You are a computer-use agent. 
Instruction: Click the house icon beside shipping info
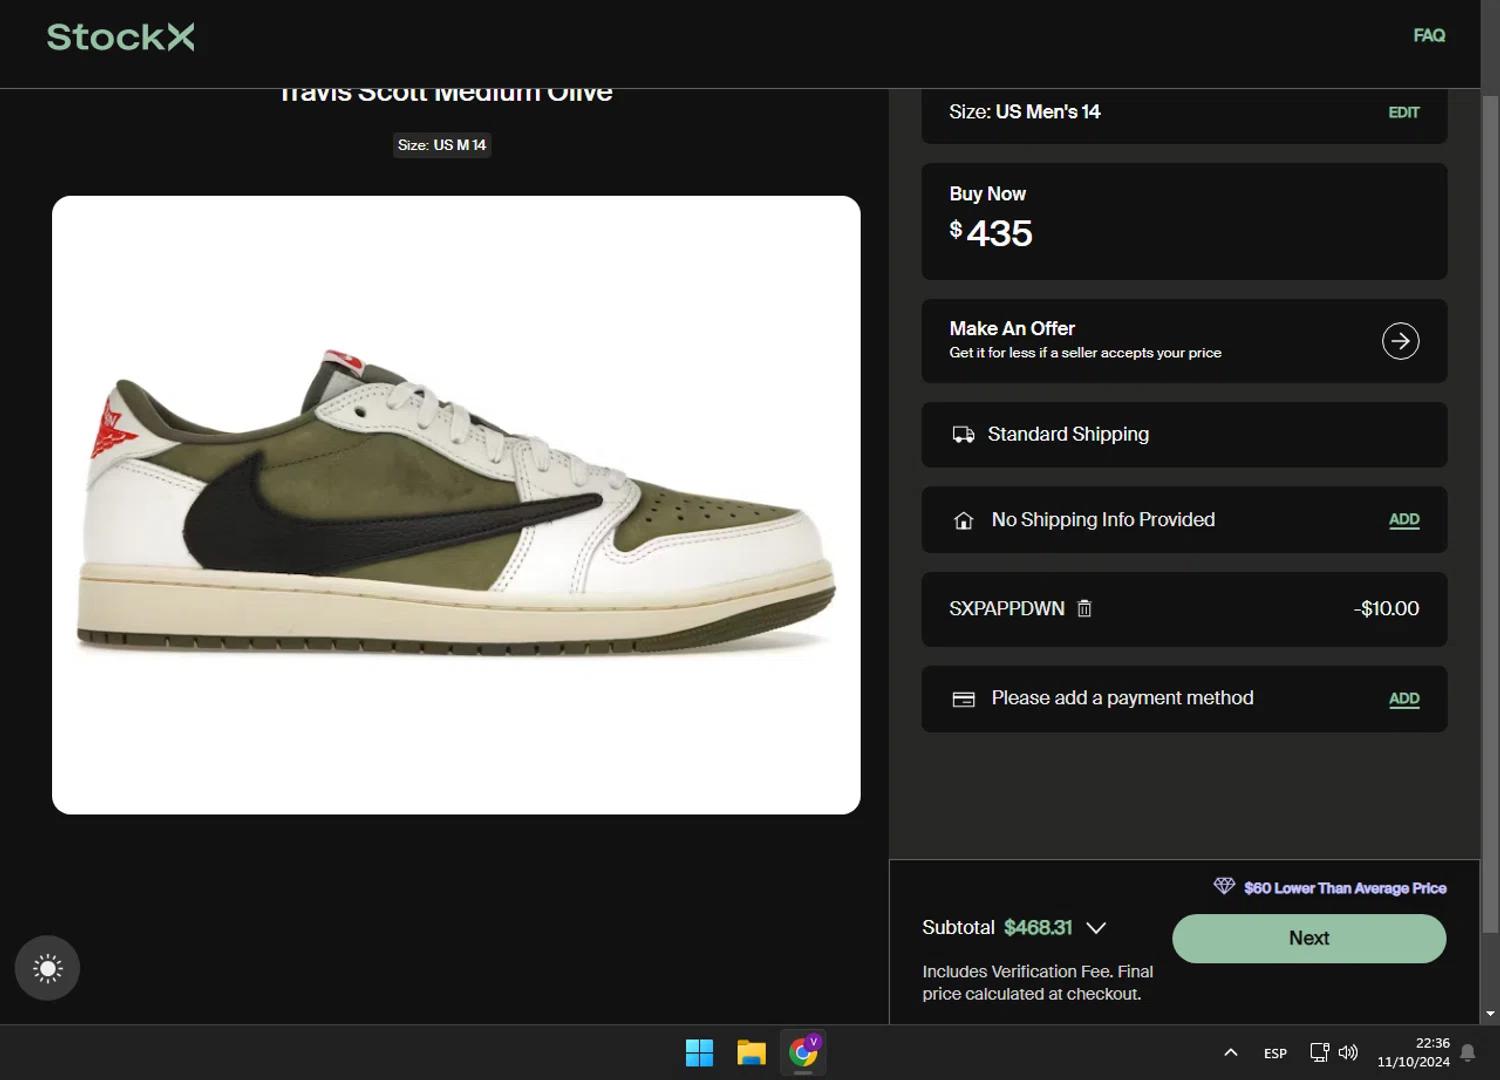pos(963,521)
